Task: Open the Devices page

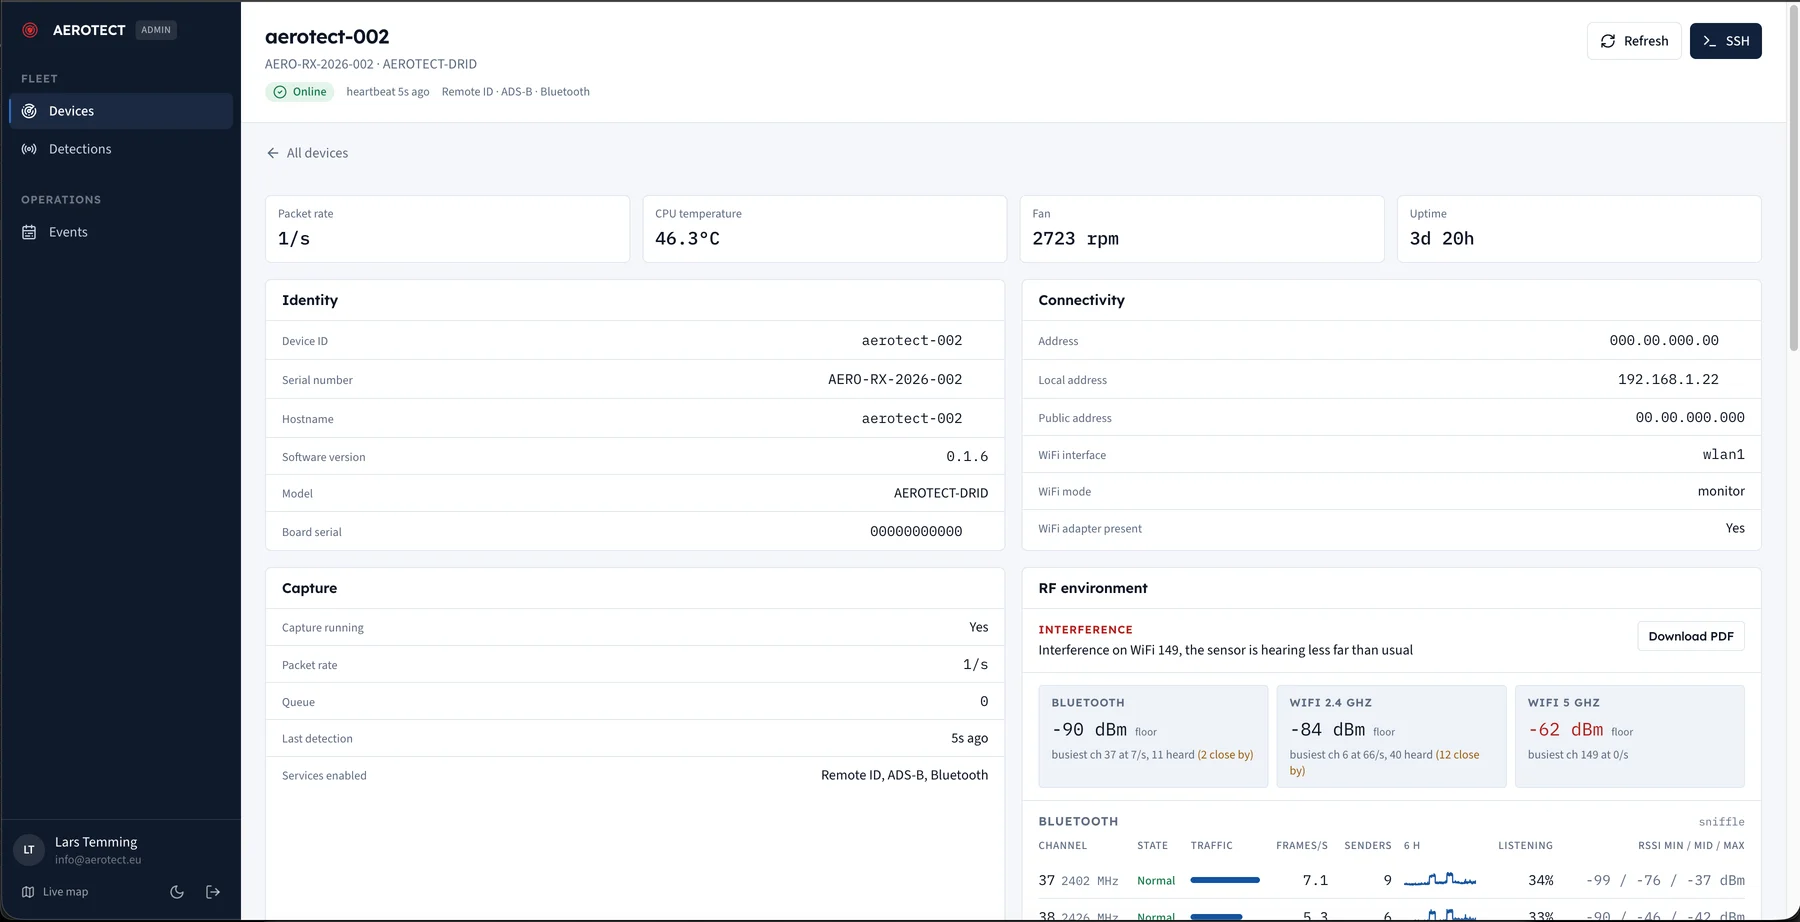Action: [x=121, y=111]
